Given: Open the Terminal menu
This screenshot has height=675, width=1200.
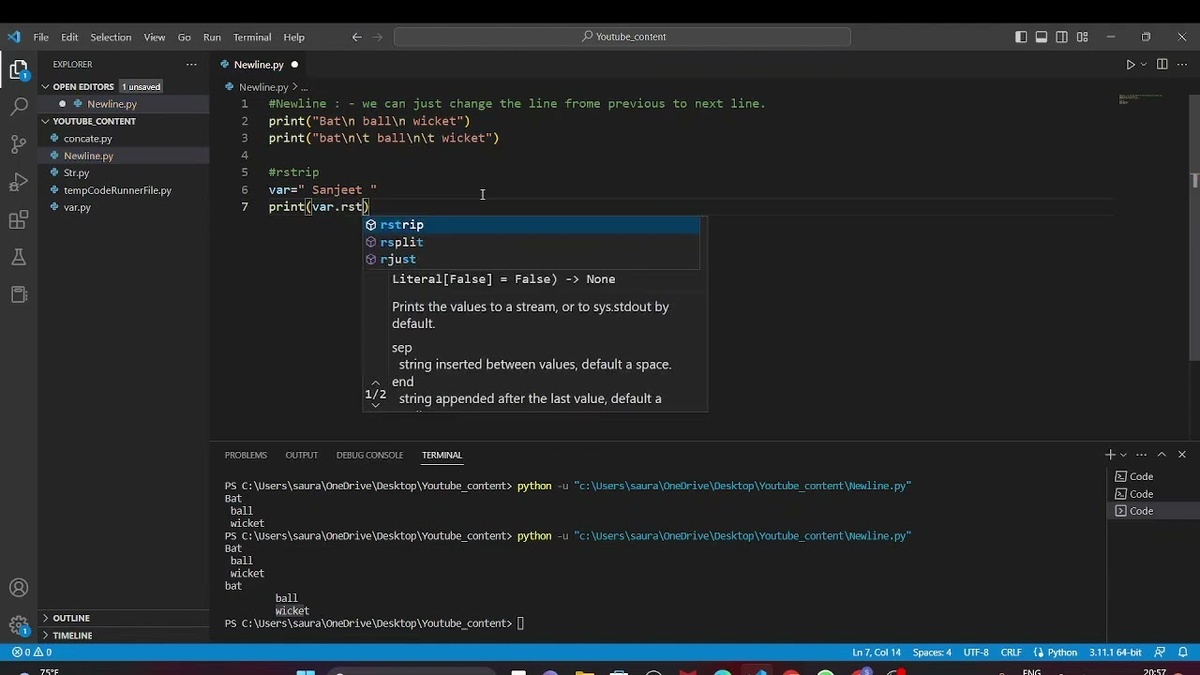Looking at the screenshot, I should [252, 37].
